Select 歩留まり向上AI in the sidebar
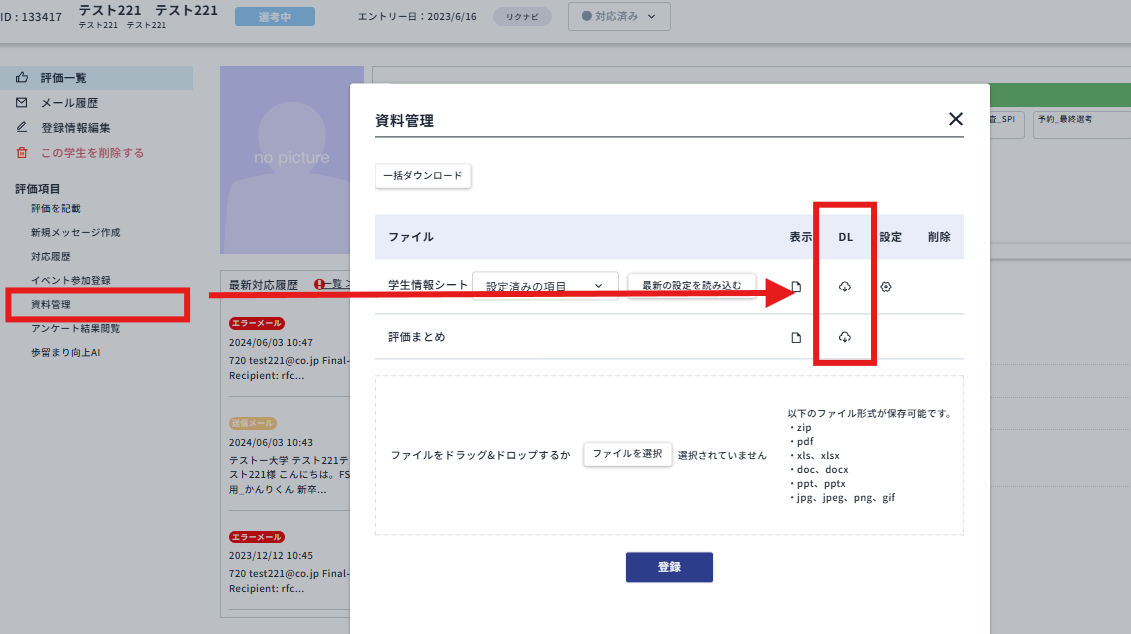Screen dimensions: 1131x634 point(65,353)
